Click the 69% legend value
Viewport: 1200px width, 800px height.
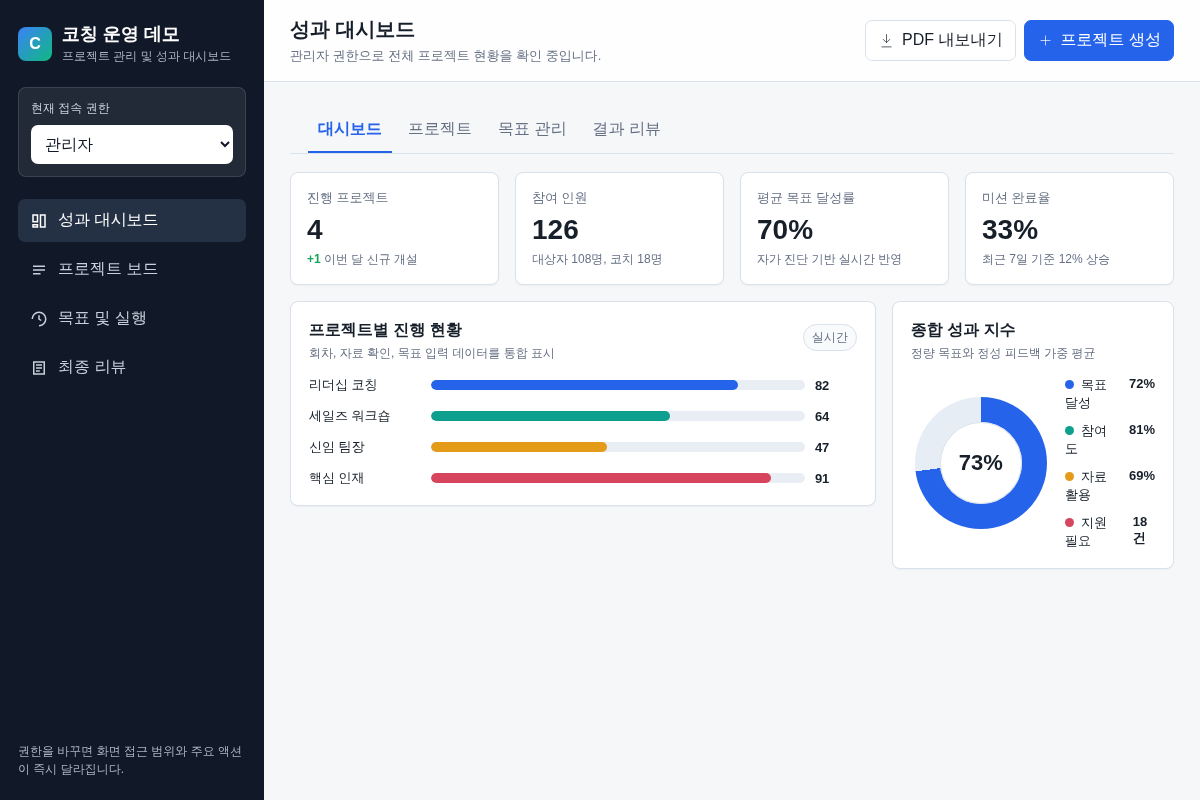[x=1142, y=476]
